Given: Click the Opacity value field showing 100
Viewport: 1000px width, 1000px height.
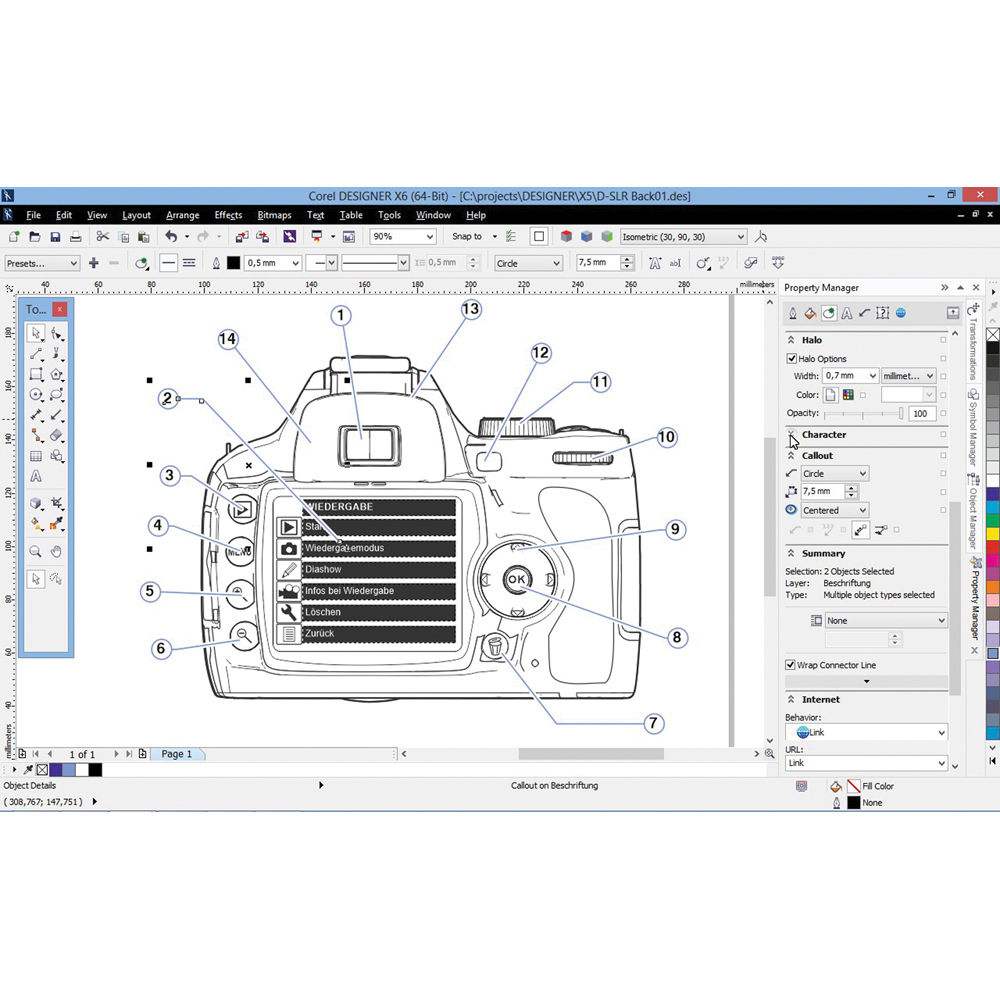Looking at the screenshot, I should (921, 413).
